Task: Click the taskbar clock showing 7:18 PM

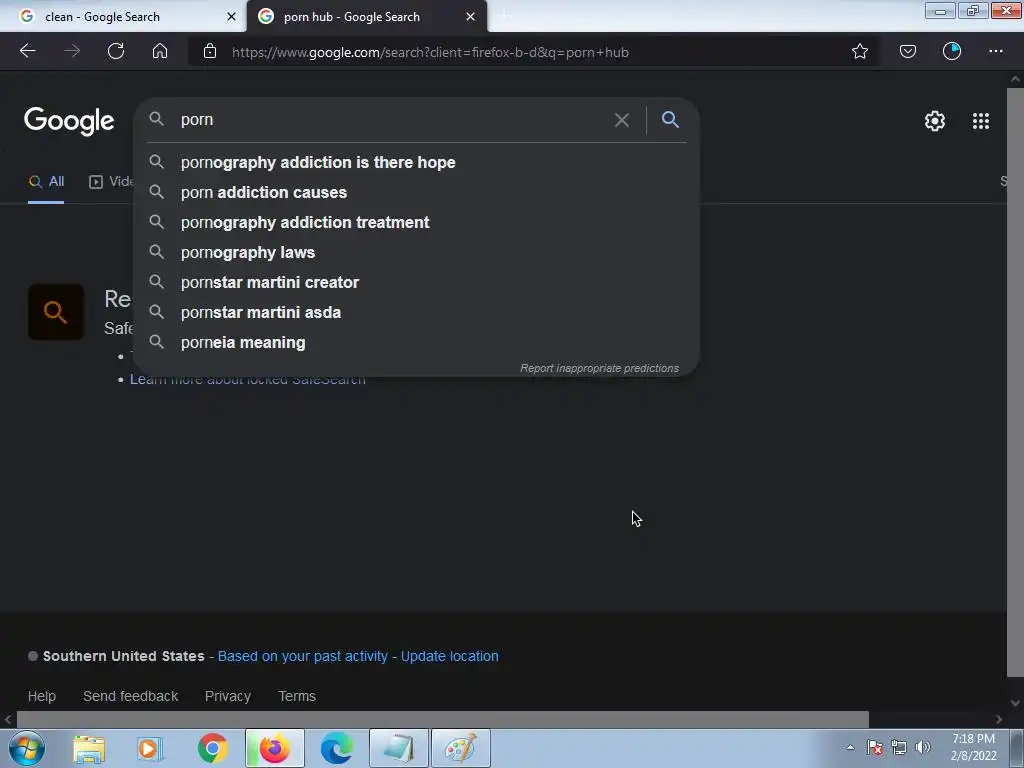Action: coord(973,747)
